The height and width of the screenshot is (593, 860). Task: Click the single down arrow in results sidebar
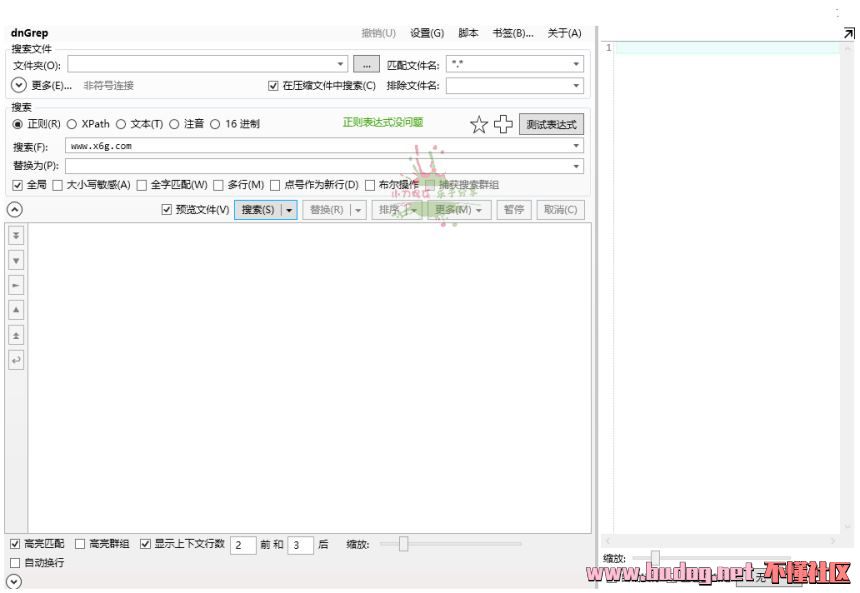[16, 260]
